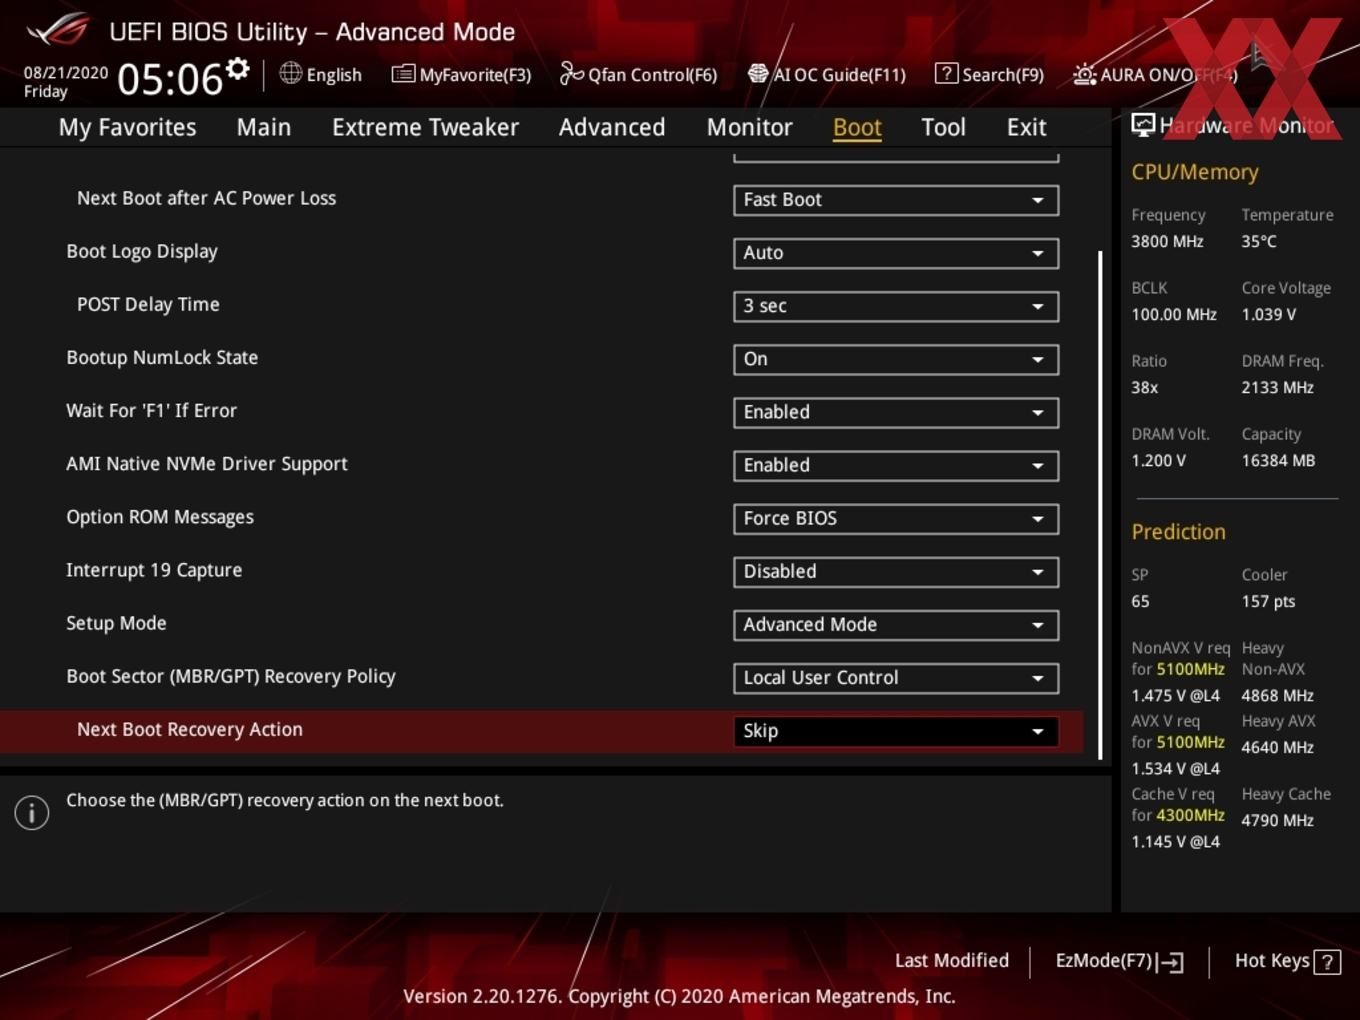Click the info icon beside help text
Image resolution: width=1360 pixels, height=1020 pixels.
[x=32, y=812]
